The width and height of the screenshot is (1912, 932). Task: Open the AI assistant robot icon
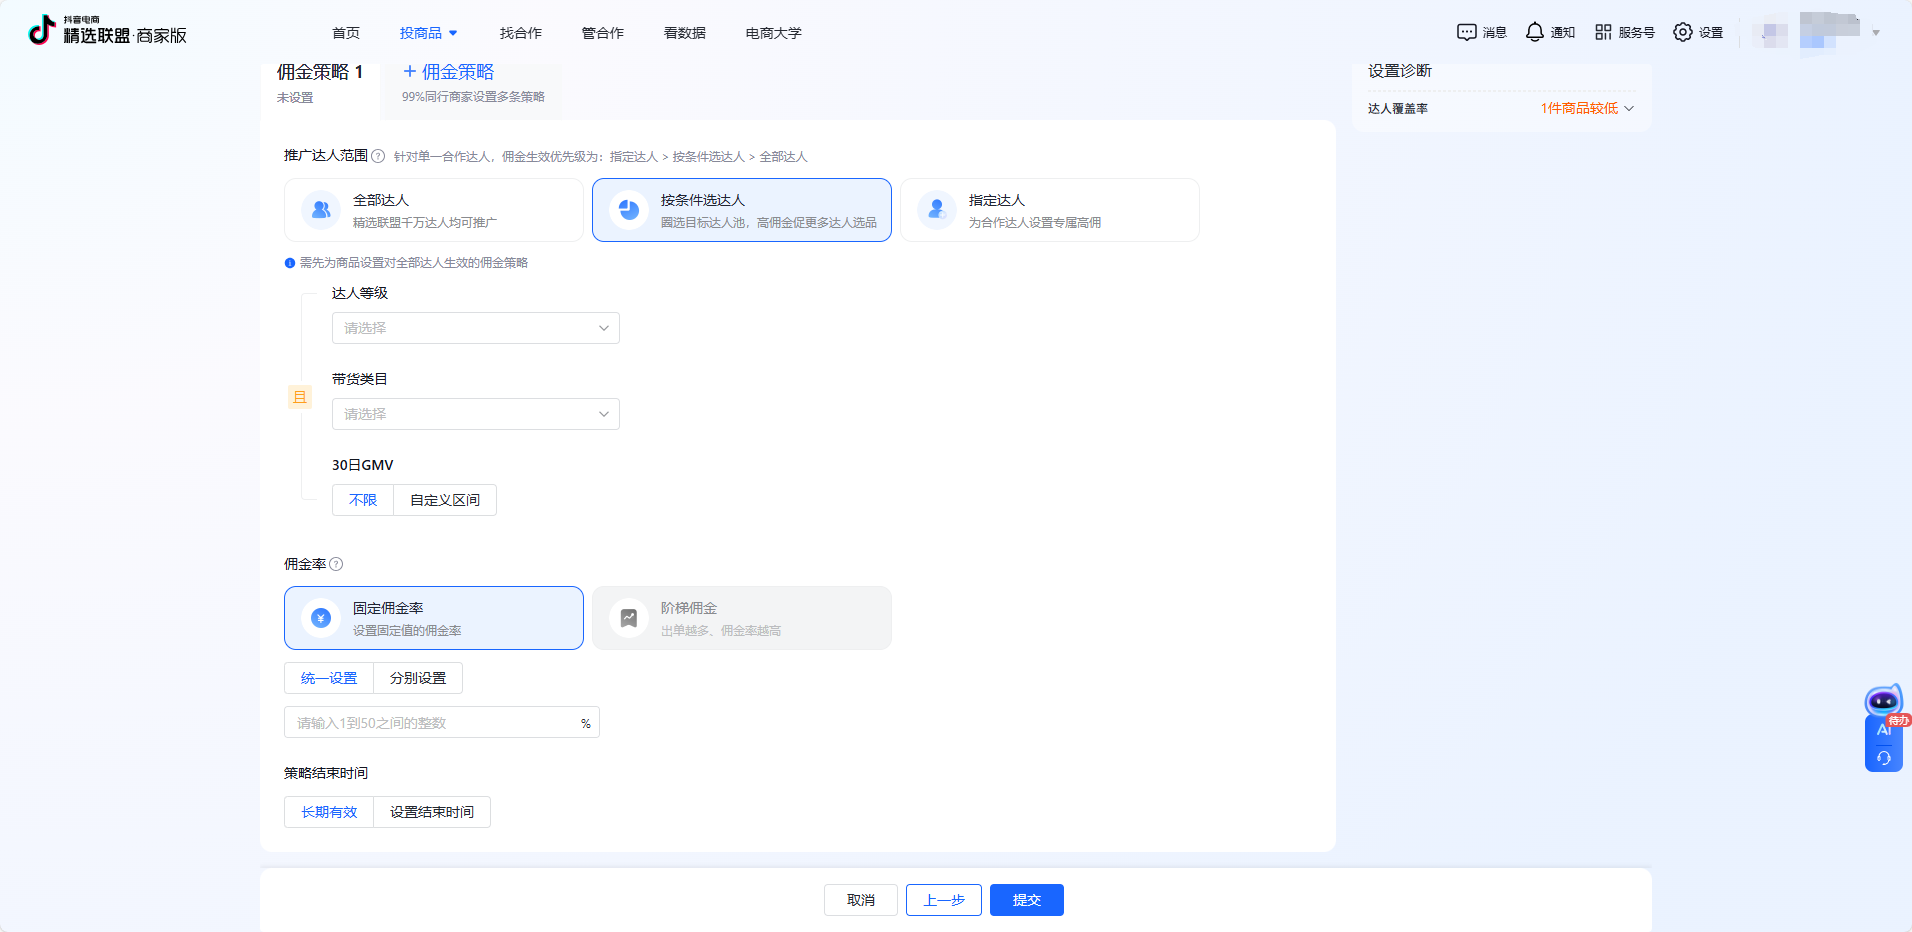point(1883,702)
